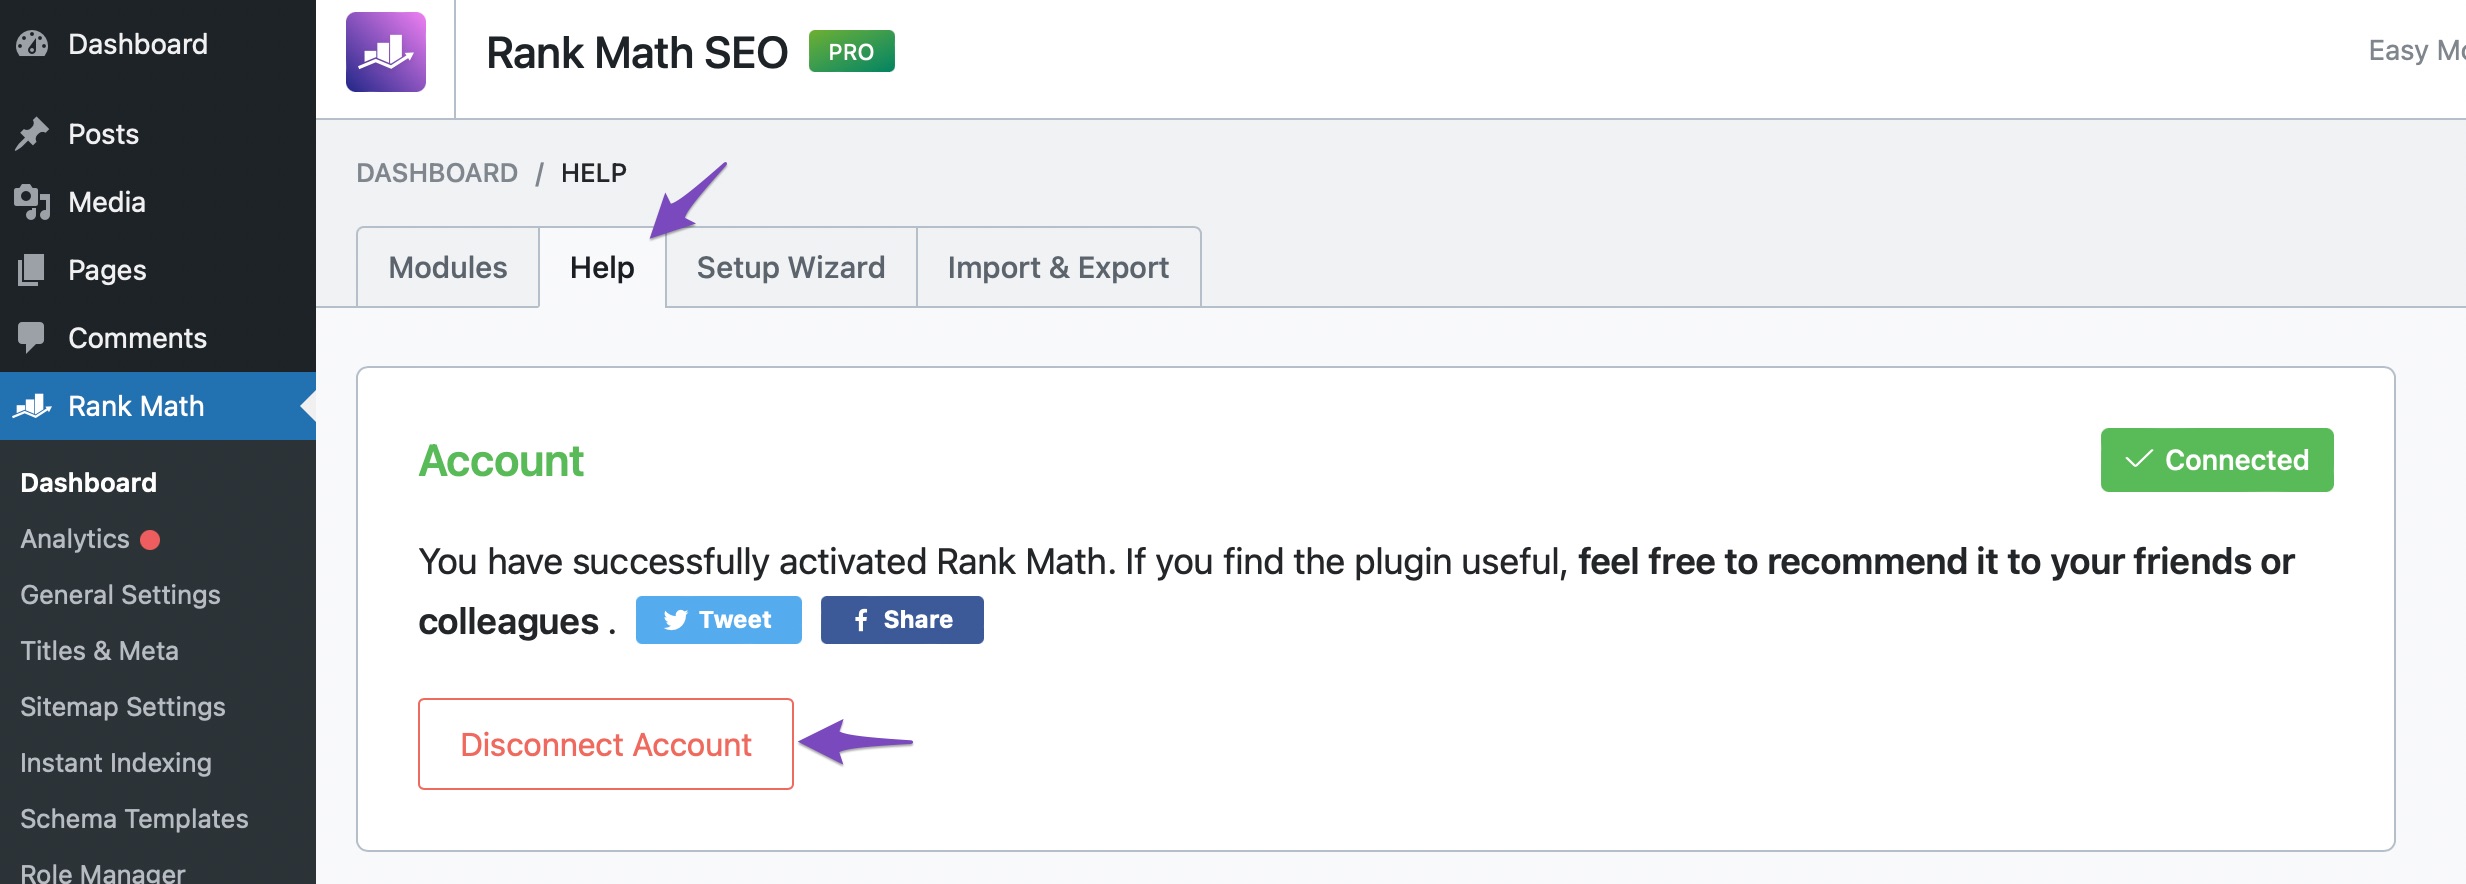Click the Rank Math sidebar menu icon
Image resolution: width=2466 pixels, height=884 pixels.
coord(32,406)
